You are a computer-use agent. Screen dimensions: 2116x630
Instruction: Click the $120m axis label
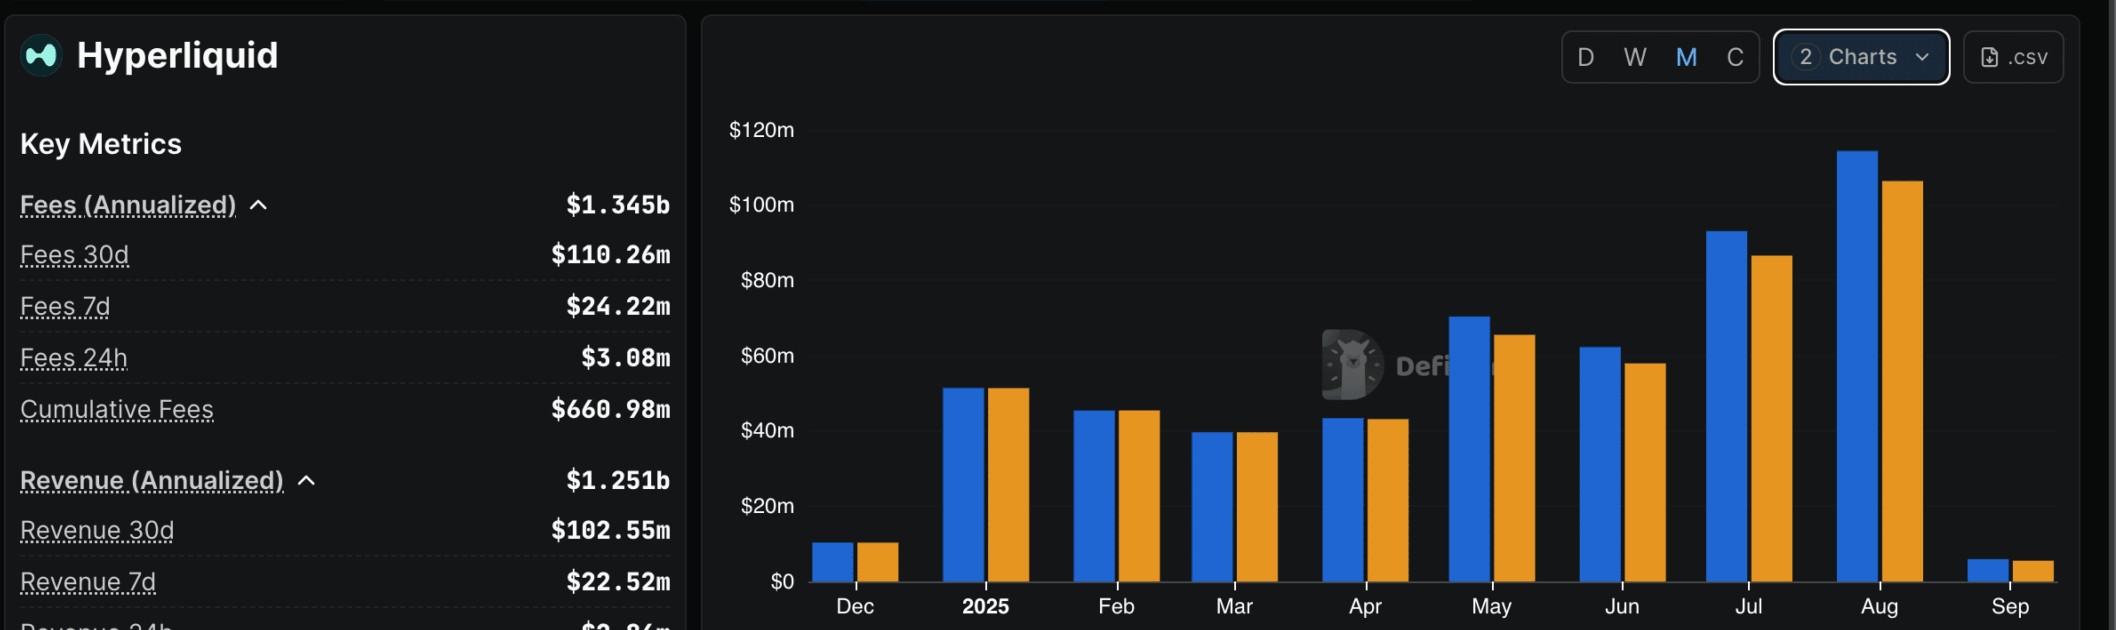(762, 130)
